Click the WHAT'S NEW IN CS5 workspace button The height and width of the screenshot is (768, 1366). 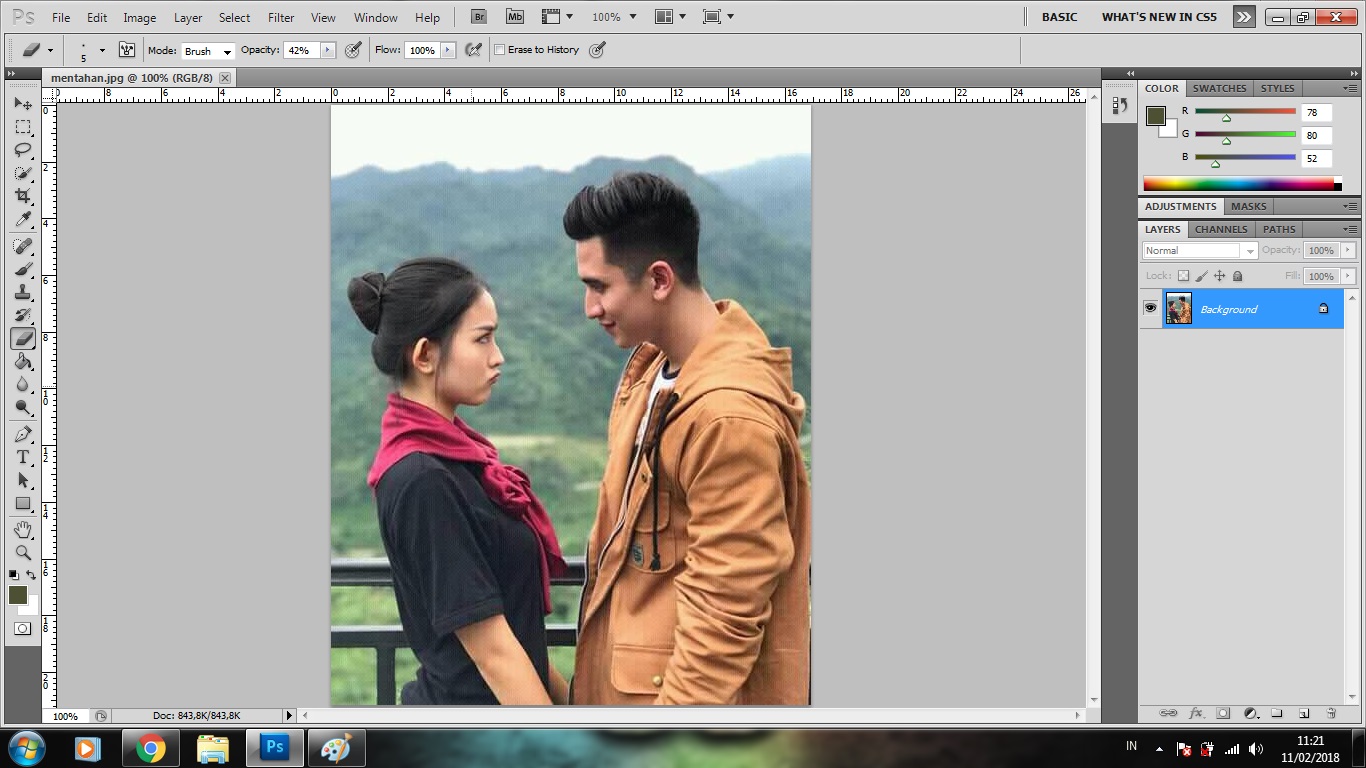[x=1159, y=16]
